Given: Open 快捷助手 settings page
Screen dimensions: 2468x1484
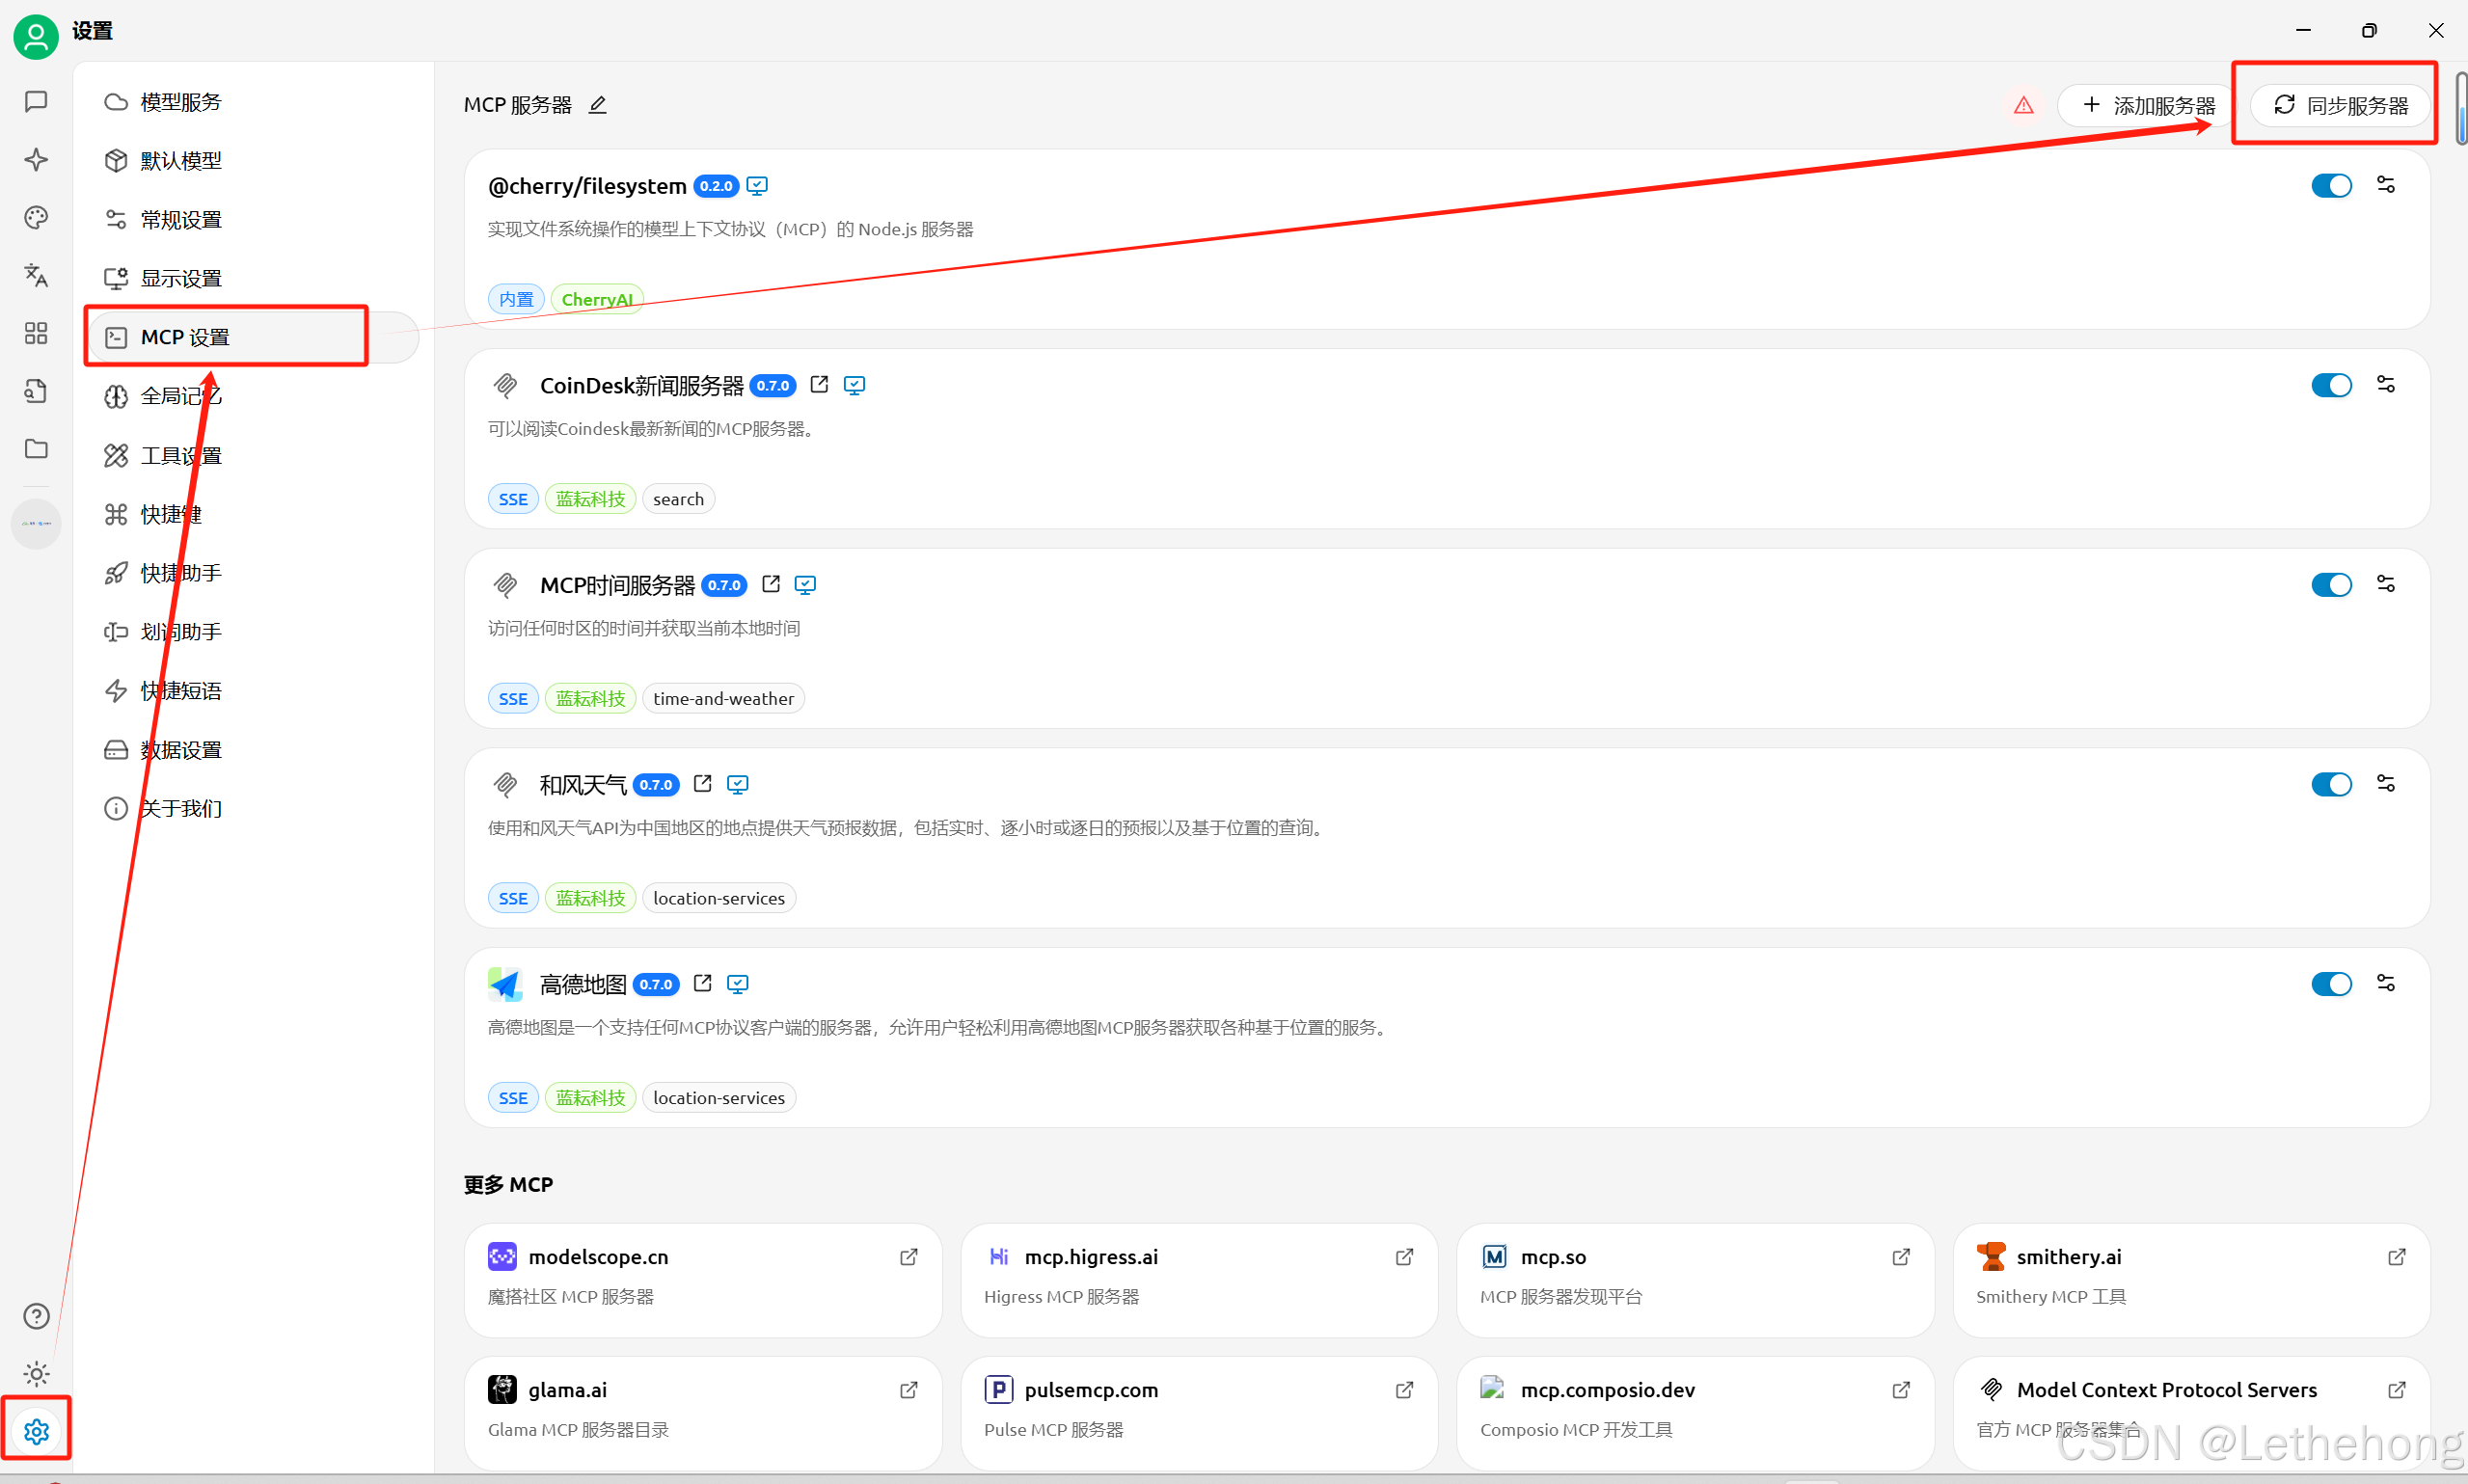Looking at the screenshot, I should [x=253, y=573].
